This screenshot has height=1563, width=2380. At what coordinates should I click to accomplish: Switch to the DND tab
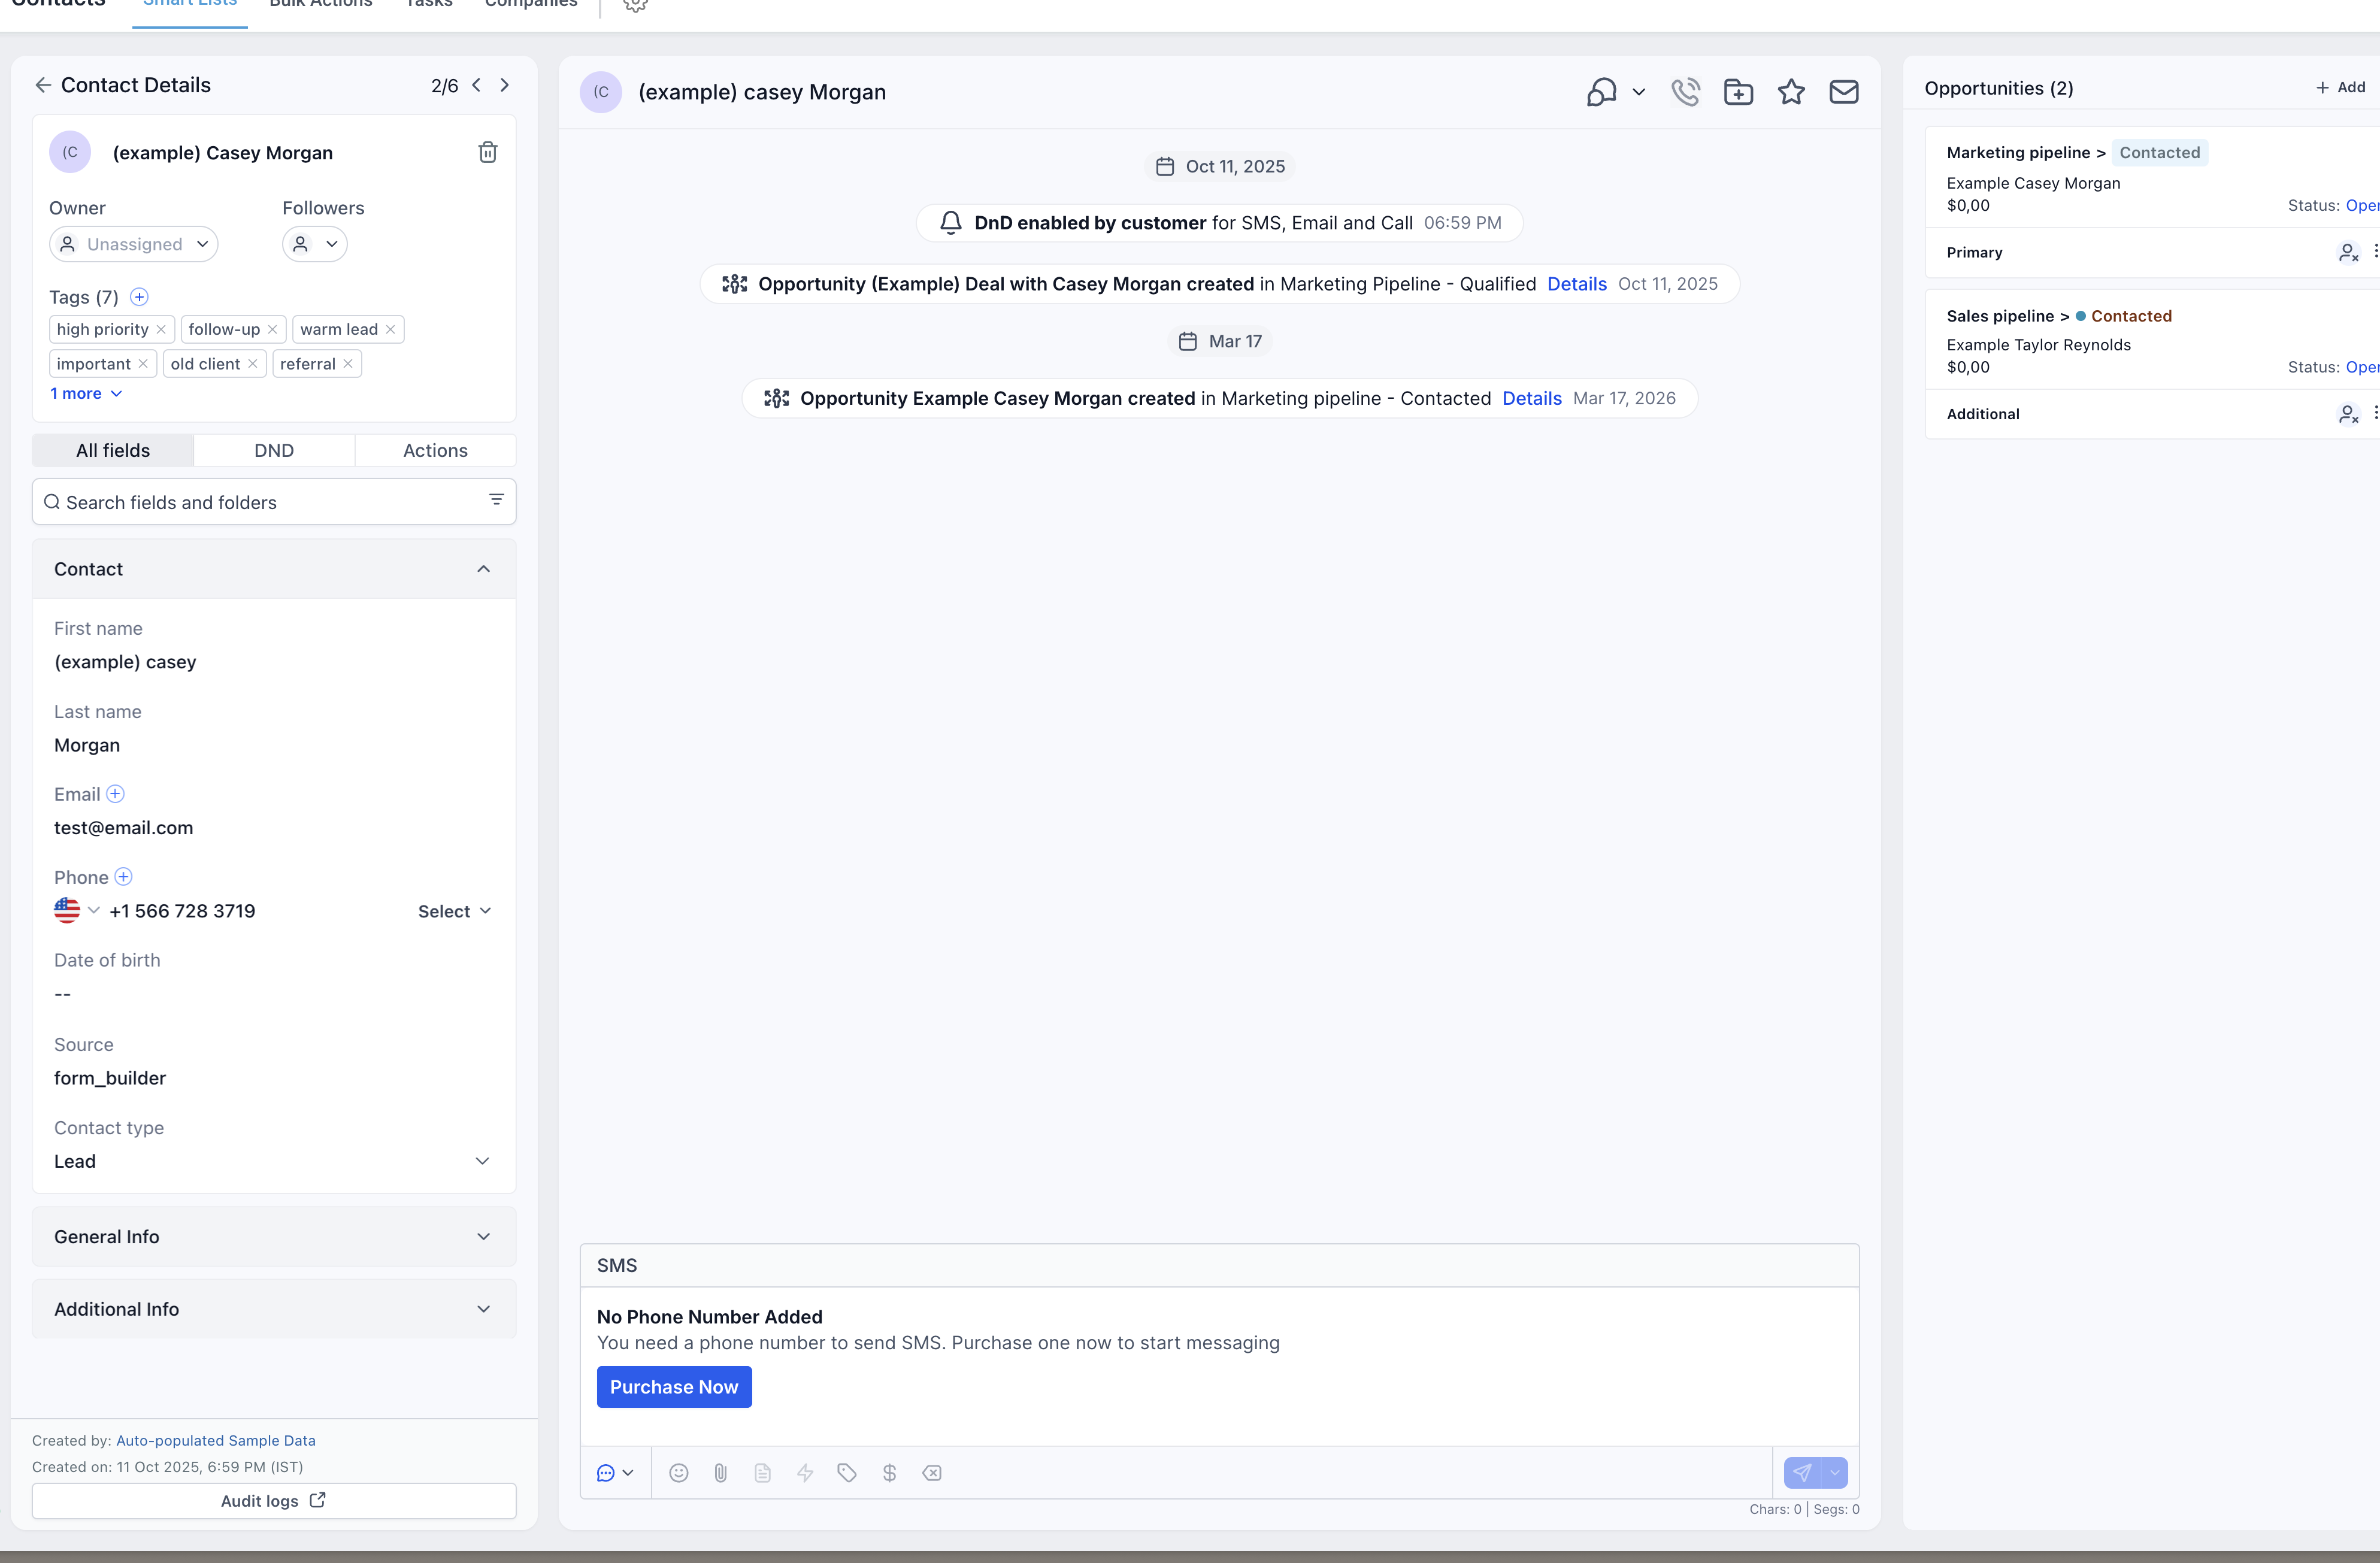tap(273, 450)
